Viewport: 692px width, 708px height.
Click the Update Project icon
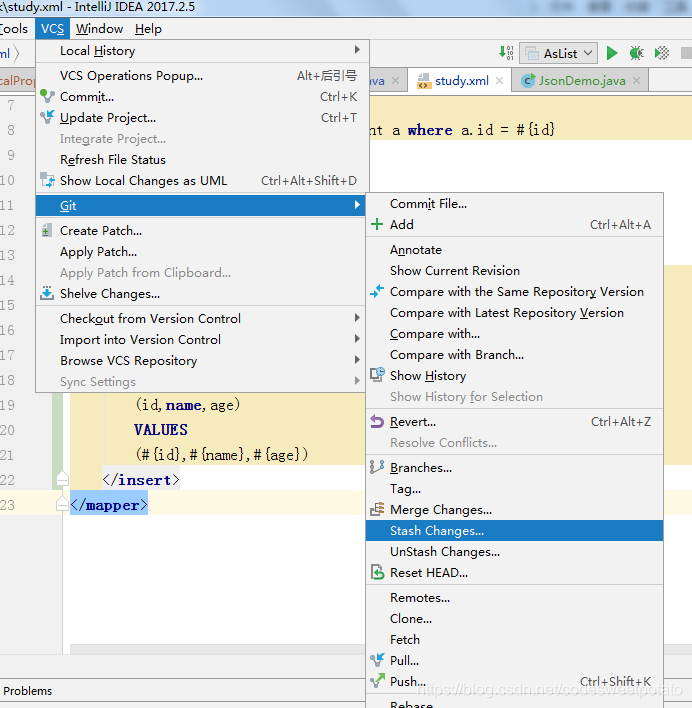(47, 117)
